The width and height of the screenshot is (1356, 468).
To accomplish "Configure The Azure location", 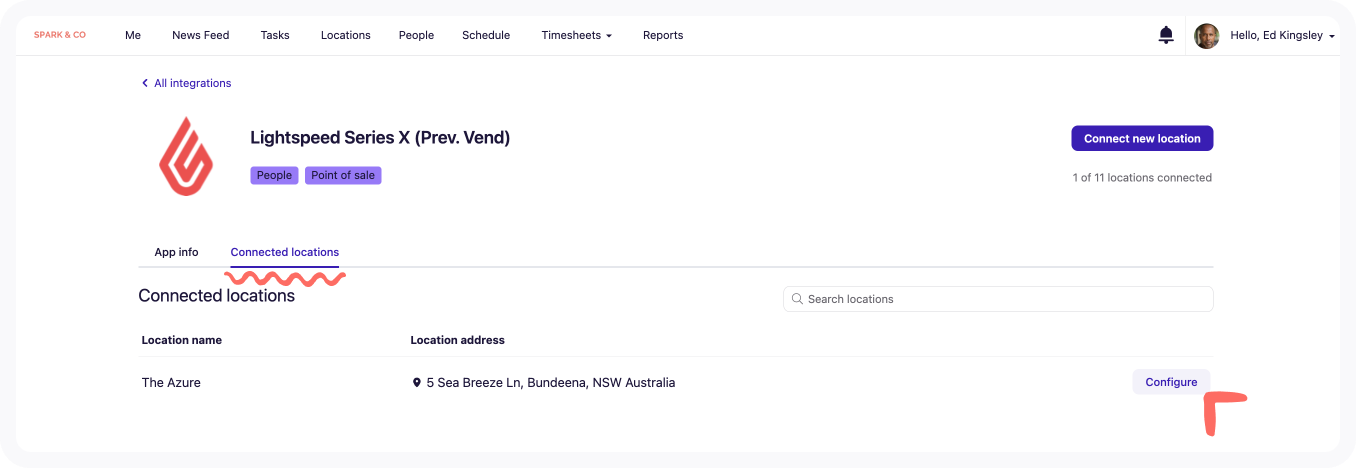I will click(x=1171, y=382).
